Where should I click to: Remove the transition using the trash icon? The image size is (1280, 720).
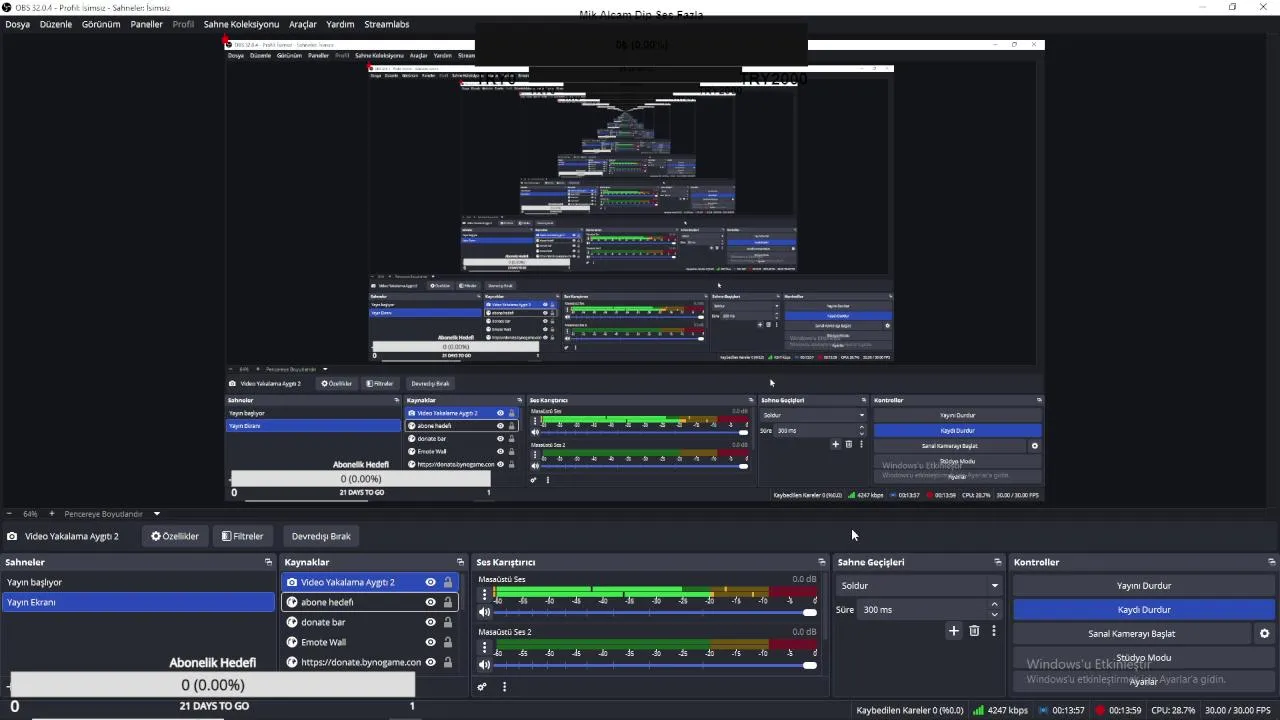coord(974,631)
